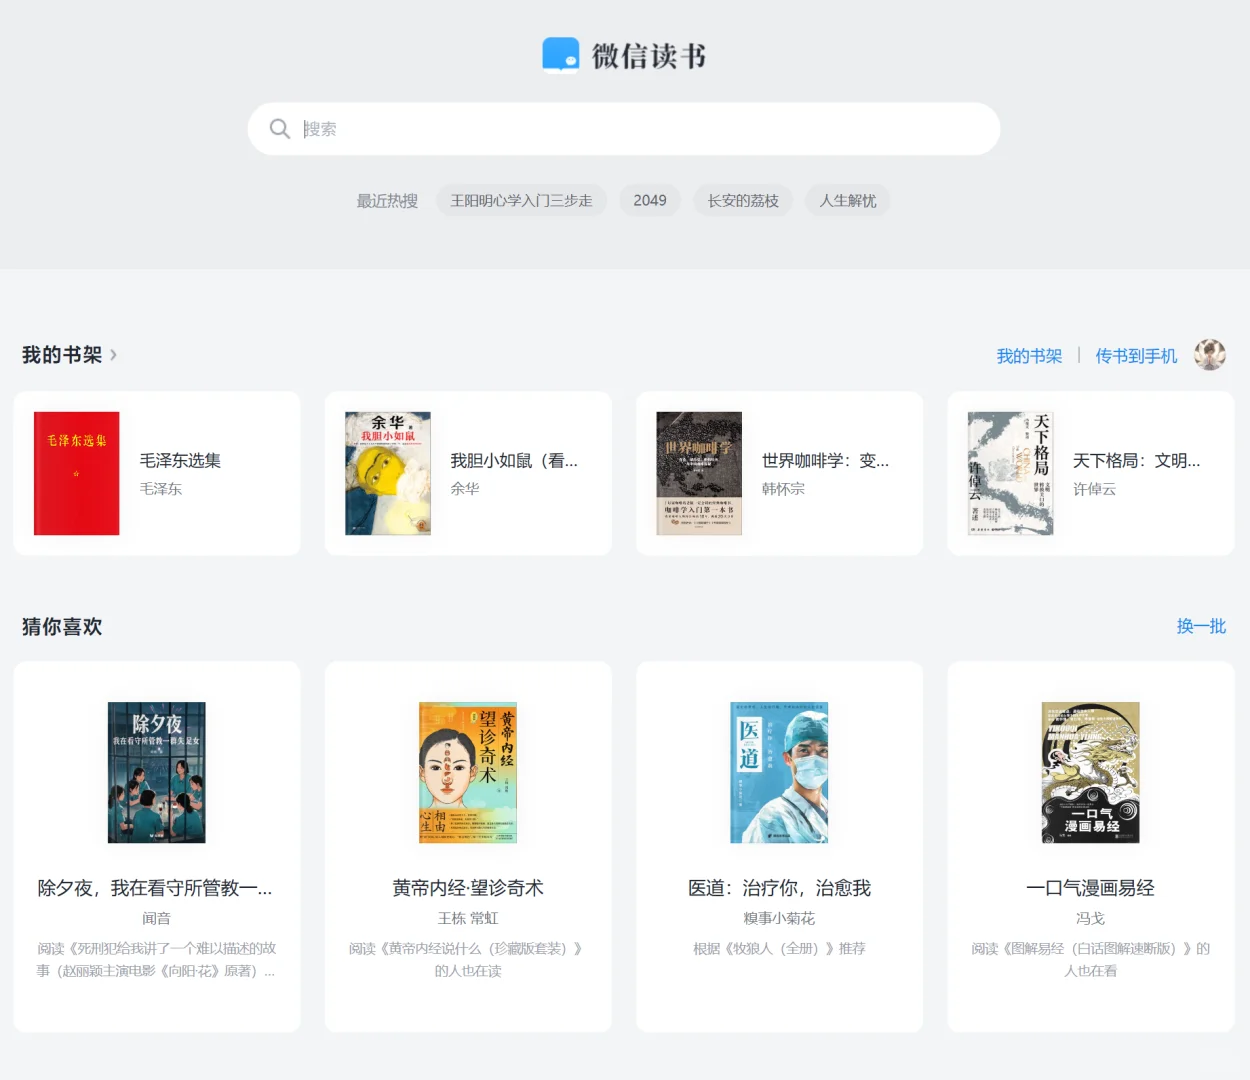Screen dimensions: 1250x1080
Task: Select the 2049 hot search tag
Action: point(650,200)
